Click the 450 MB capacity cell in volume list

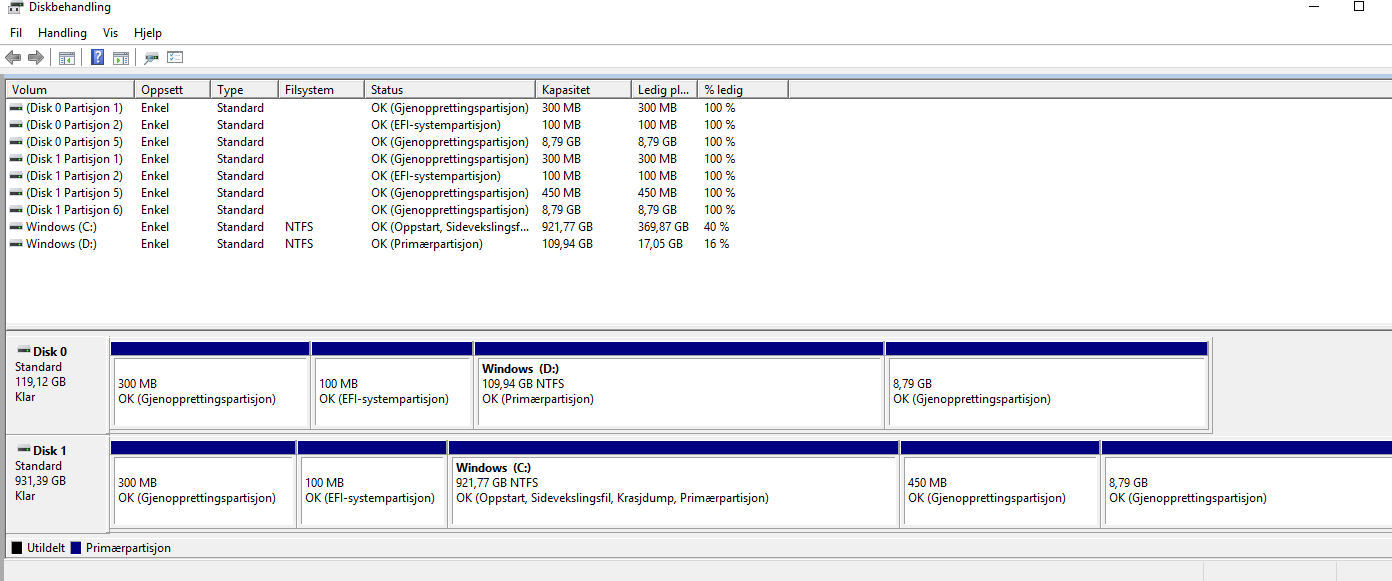[x=561, y=193]
